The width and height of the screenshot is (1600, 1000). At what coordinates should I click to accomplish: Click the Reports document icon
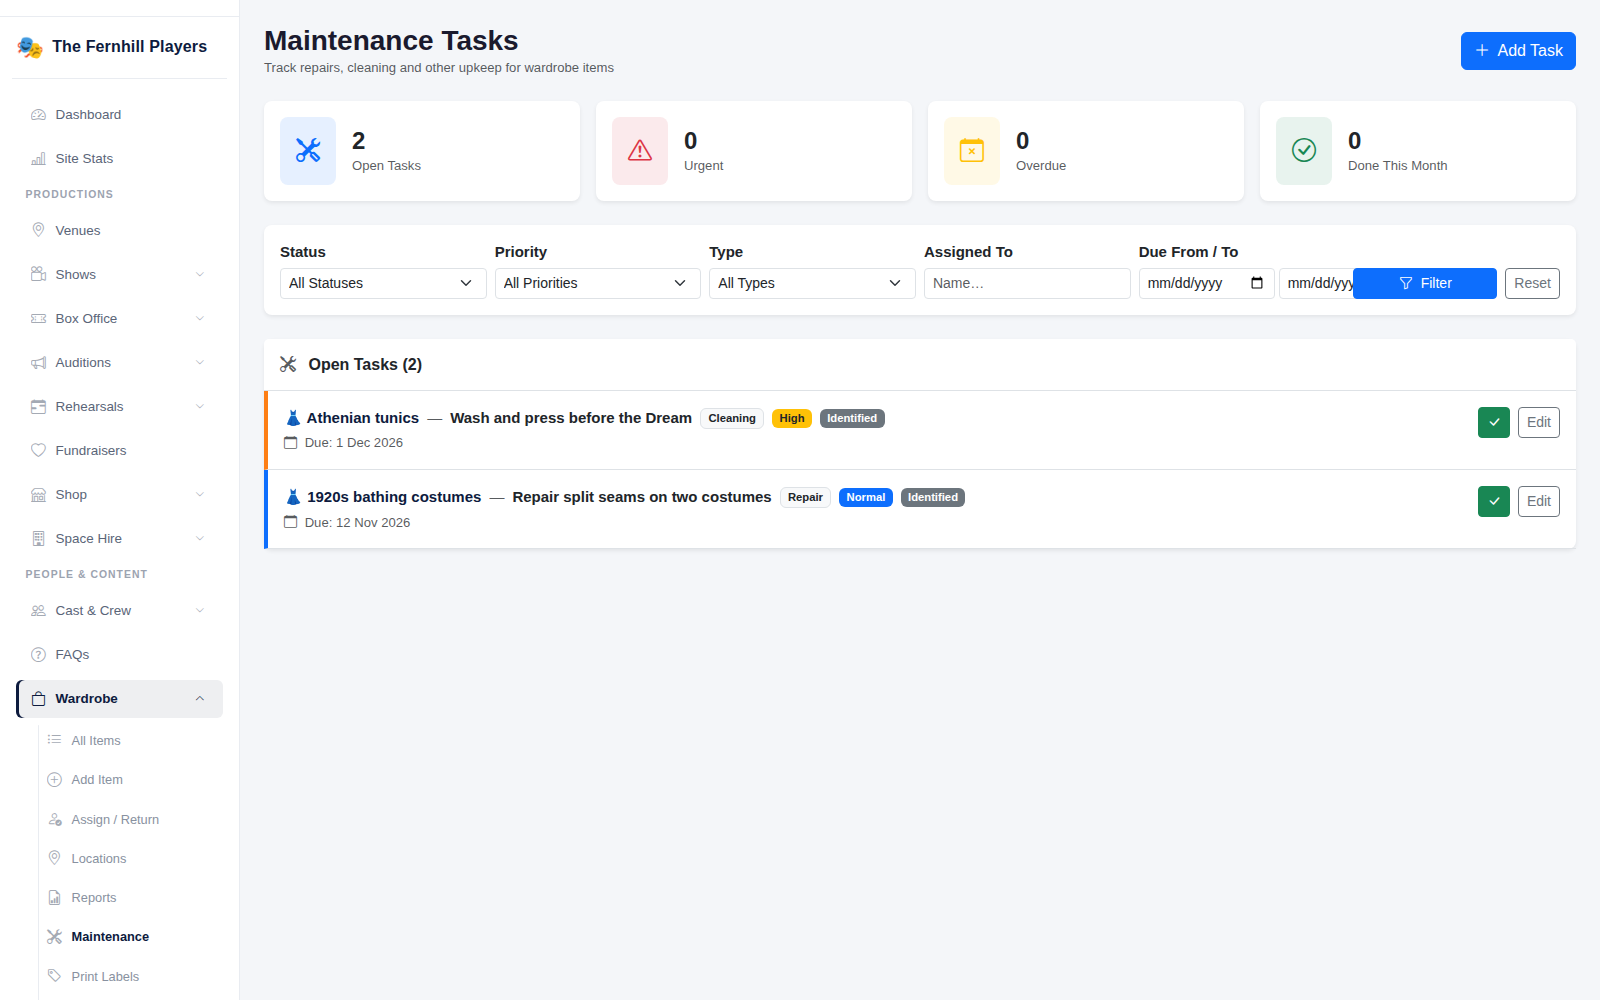54,898
